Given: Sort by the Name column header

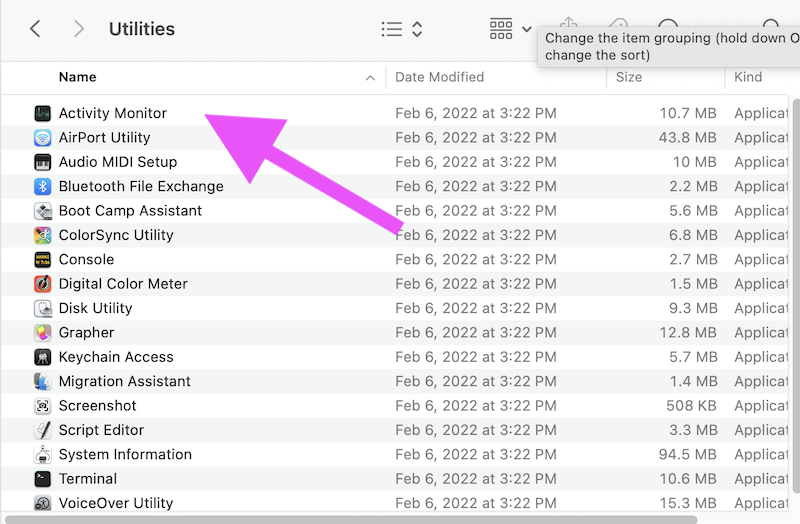Looking at the screenshot, I should [x=78, y=77].
